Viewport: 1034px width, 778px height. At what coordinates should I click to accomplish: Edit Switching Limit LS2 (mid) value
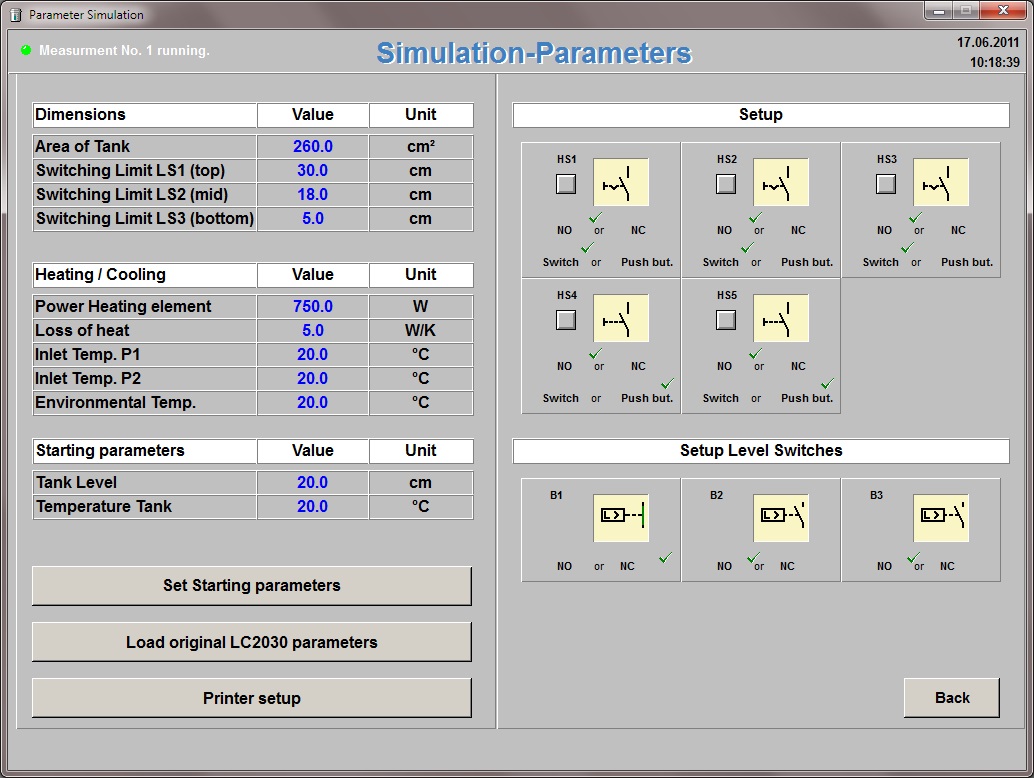[313, 194]
